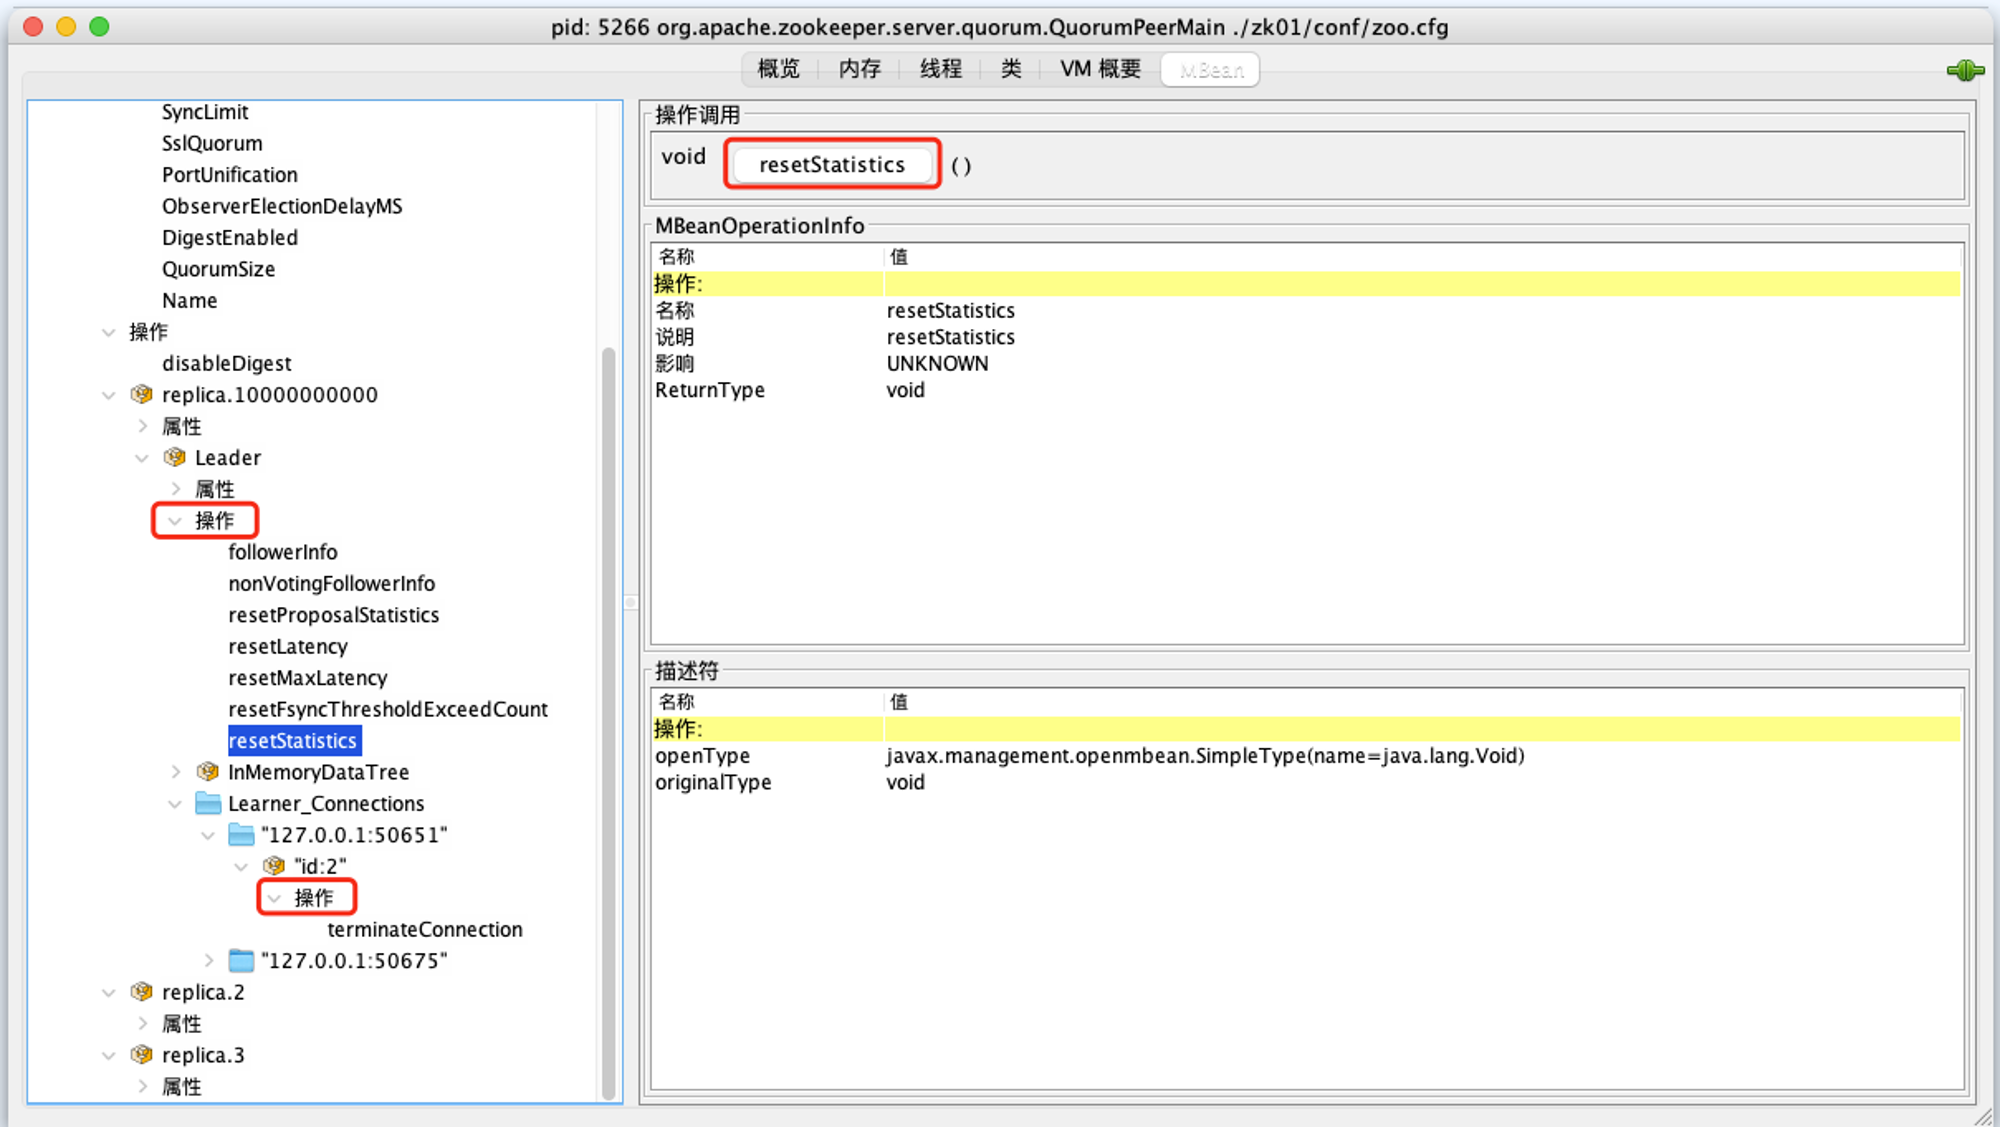Select the ObserverElectionDelayMS attribute
2000x1127 pixels.
pos(282,206)
